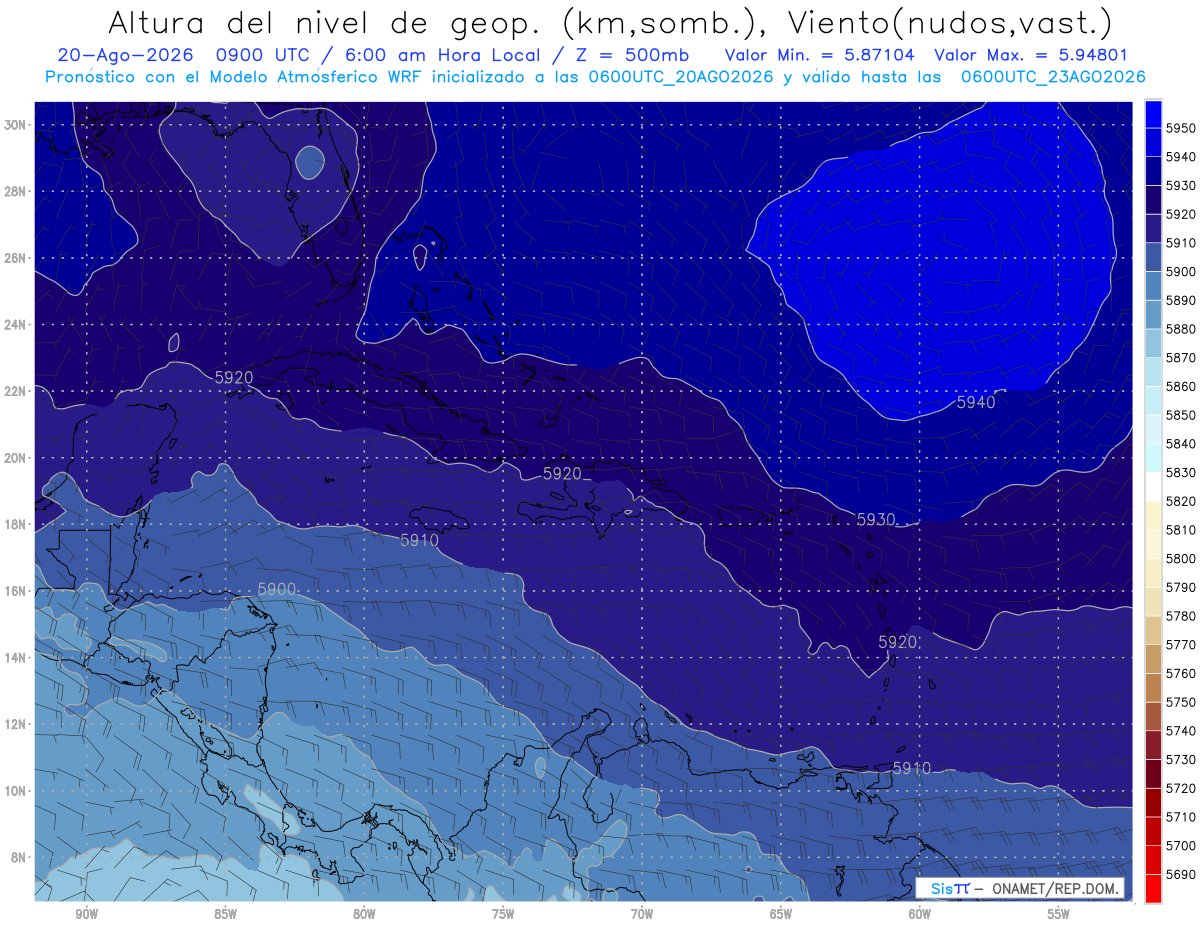
Task: Click the '0600UTC_20AGO2026' initialization time
Action: pyautogui.click(x=680, y=76)
